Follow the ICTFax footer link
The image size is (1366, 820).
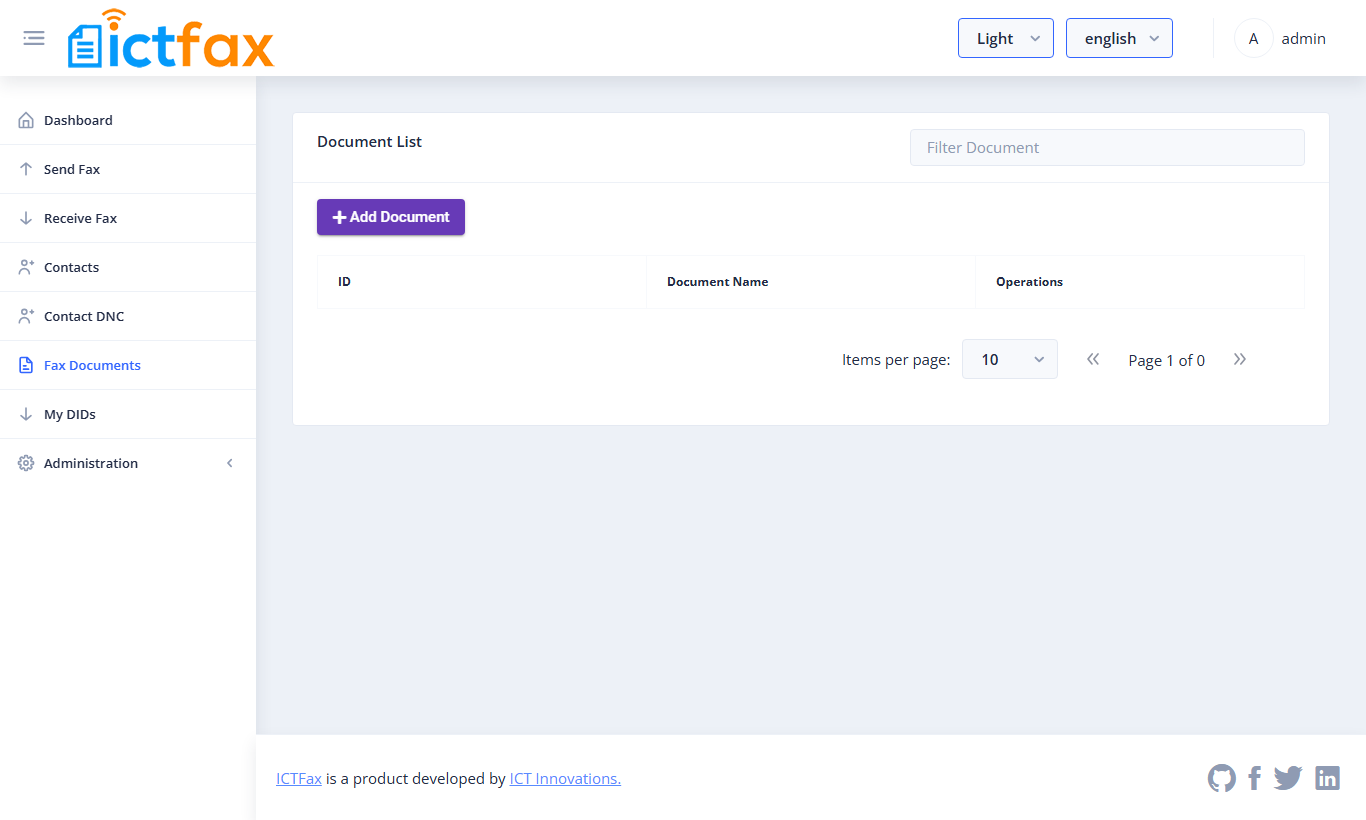pos(299,778)
